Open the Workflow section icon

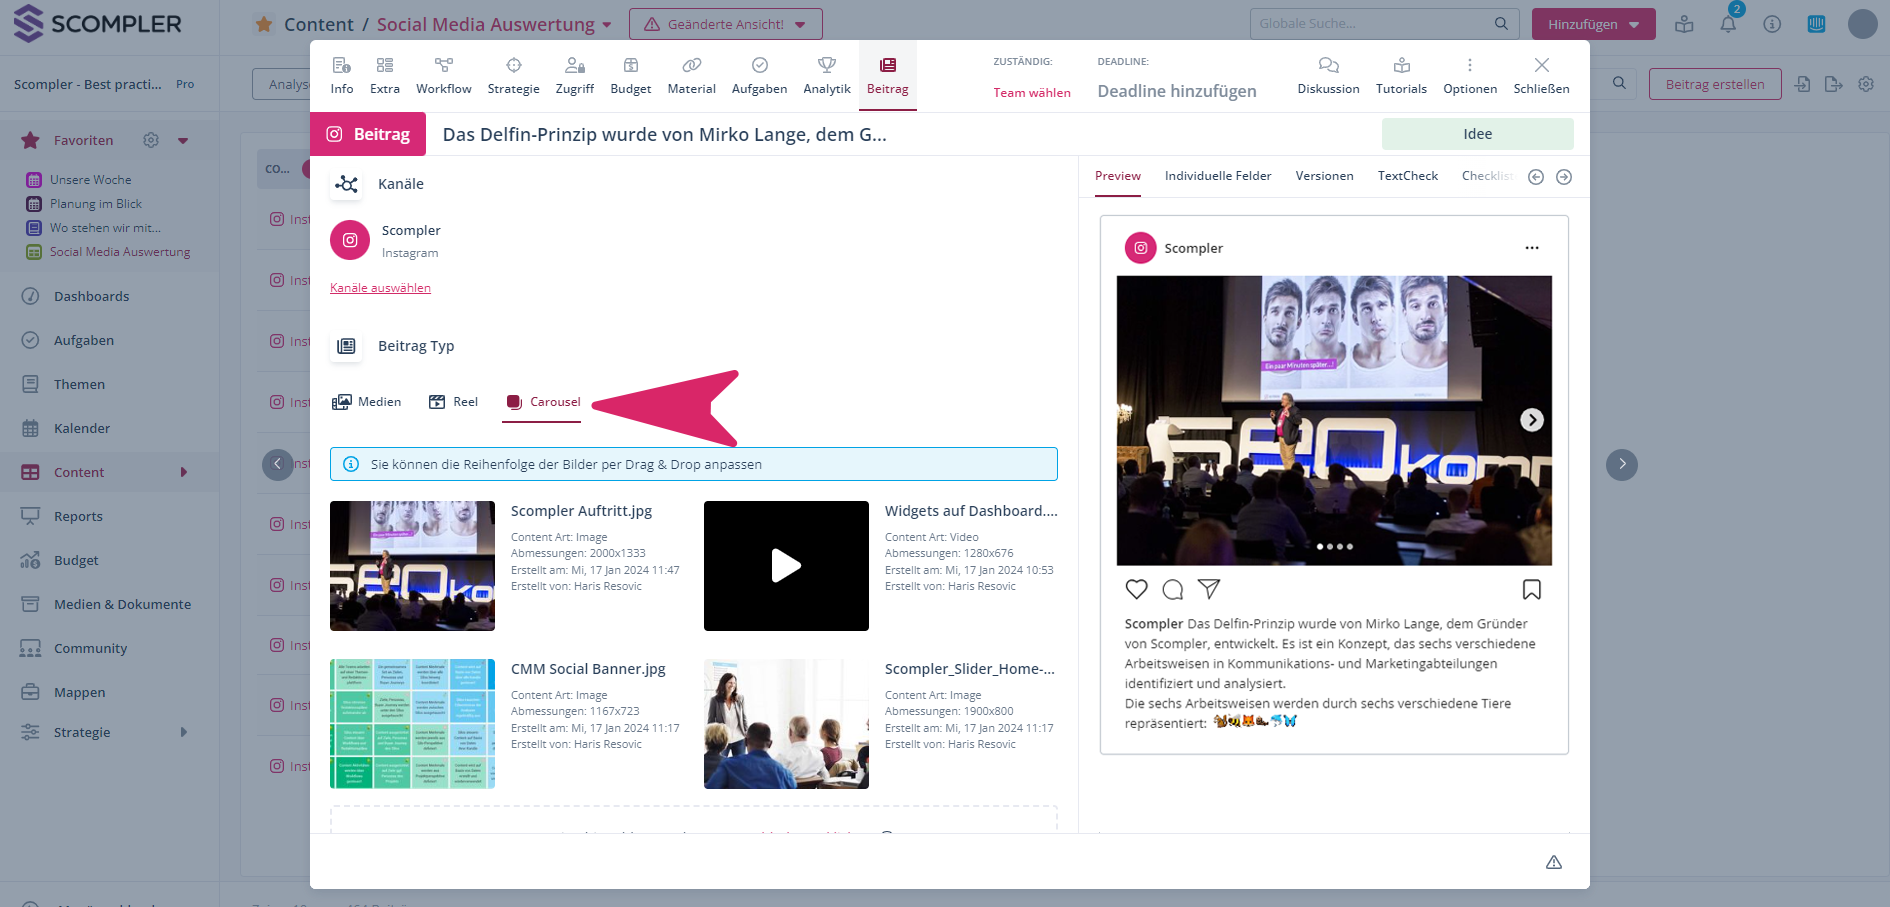(x=444, y=66)
